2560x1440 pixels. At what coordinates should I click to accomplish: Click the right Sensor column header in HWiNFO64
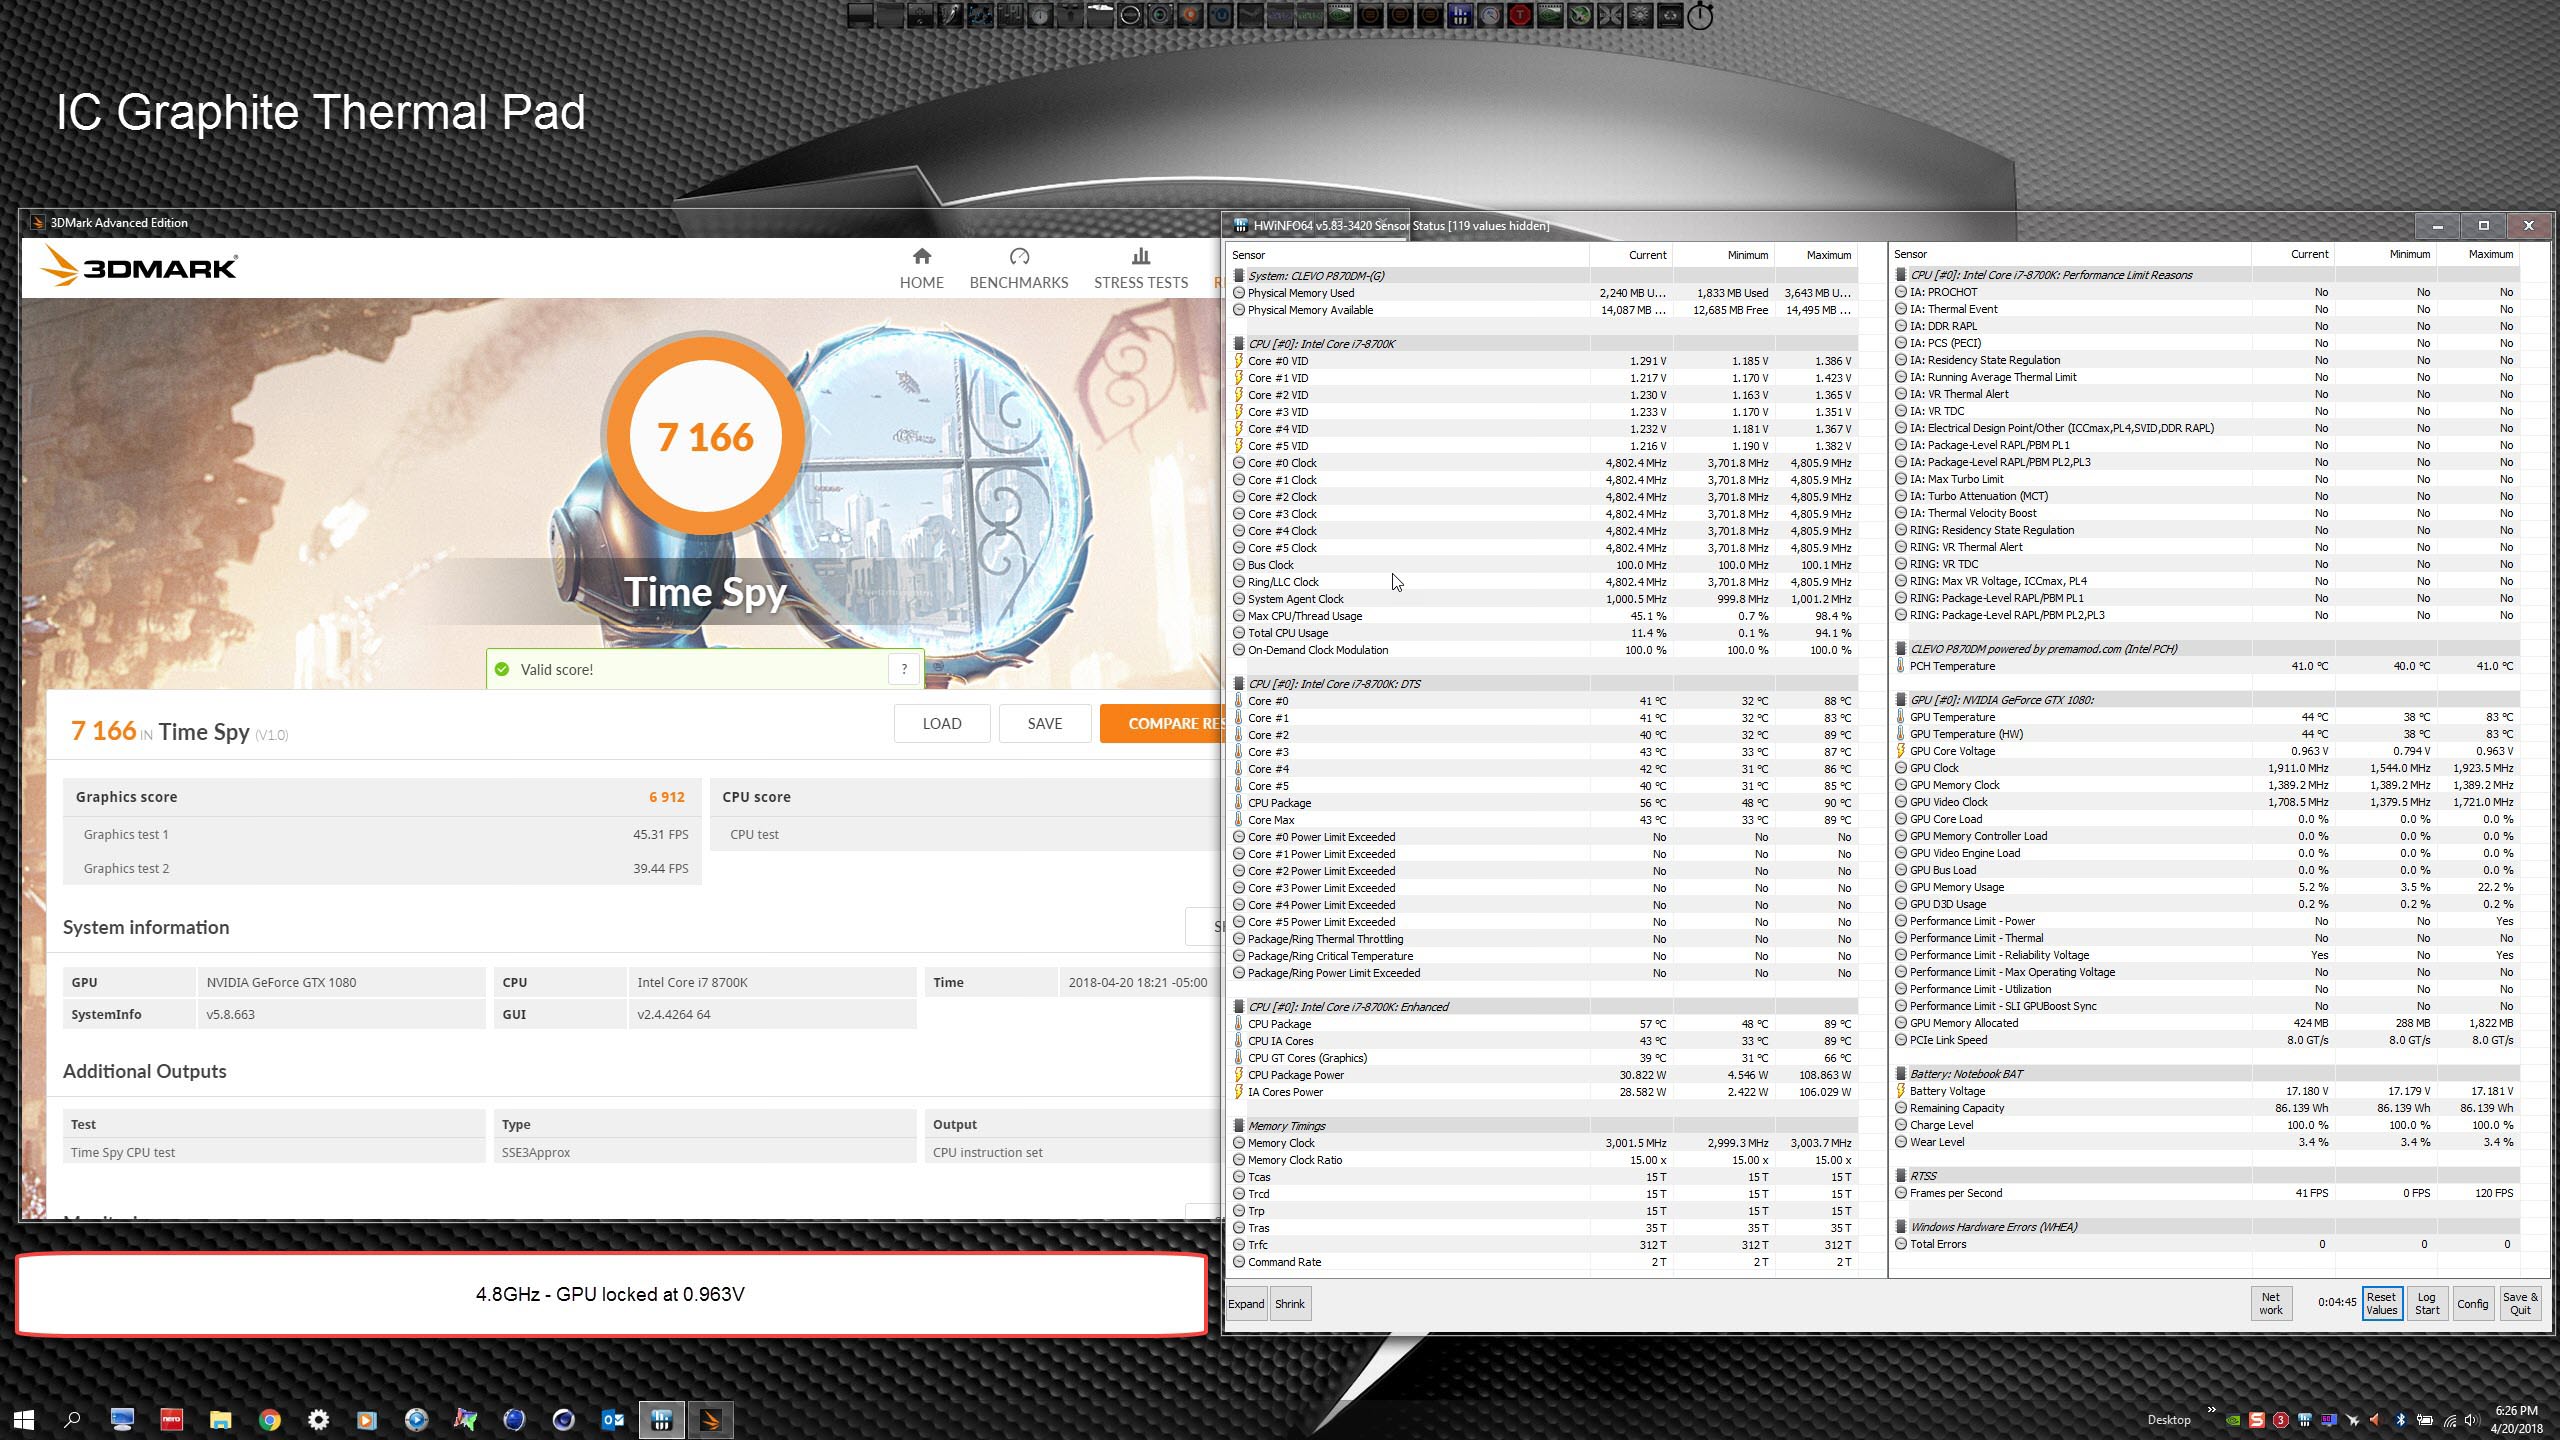[2070, 254]
